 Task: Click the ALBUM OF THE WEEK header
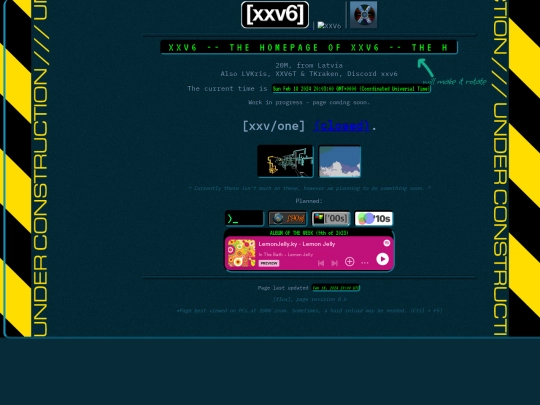coord(309,233)
